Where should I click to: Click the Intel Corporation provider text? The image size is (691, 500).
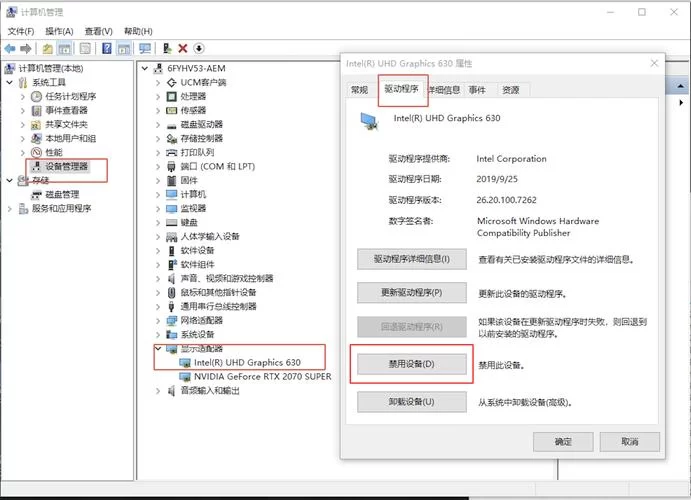pyautogui.click(x=511, y=159)
